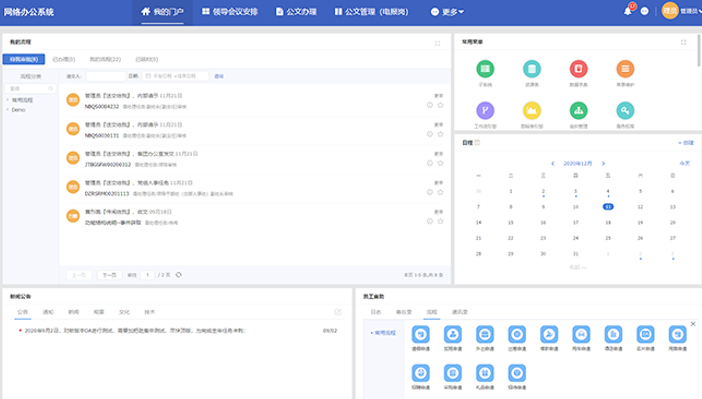Image resolution: width=702 pixels, height=399 pixels.
Task: Go to the next month in calendar
Action: (604, 163)
